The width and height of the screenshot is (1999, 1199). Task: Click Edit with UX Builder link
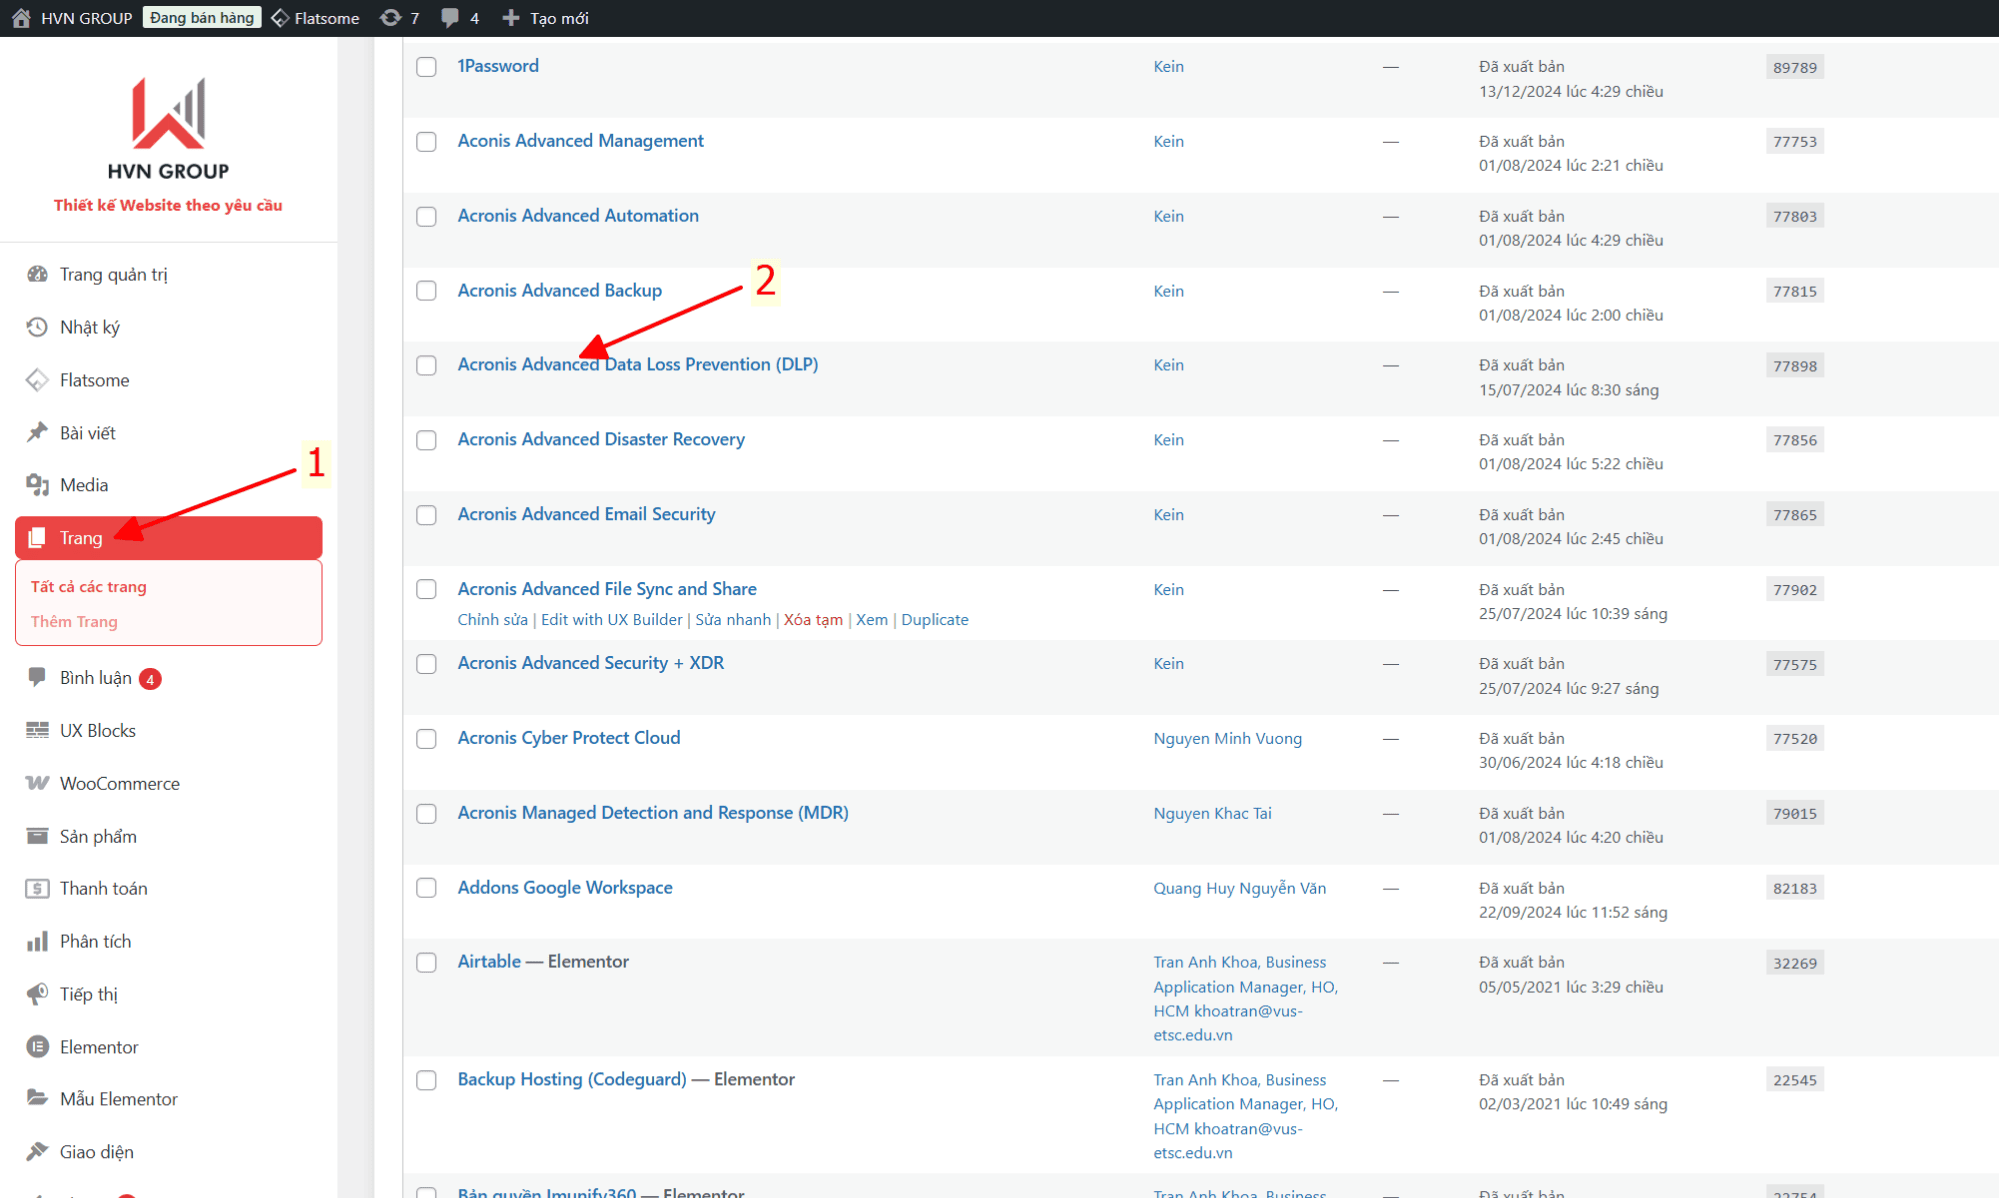pos(611,620)
